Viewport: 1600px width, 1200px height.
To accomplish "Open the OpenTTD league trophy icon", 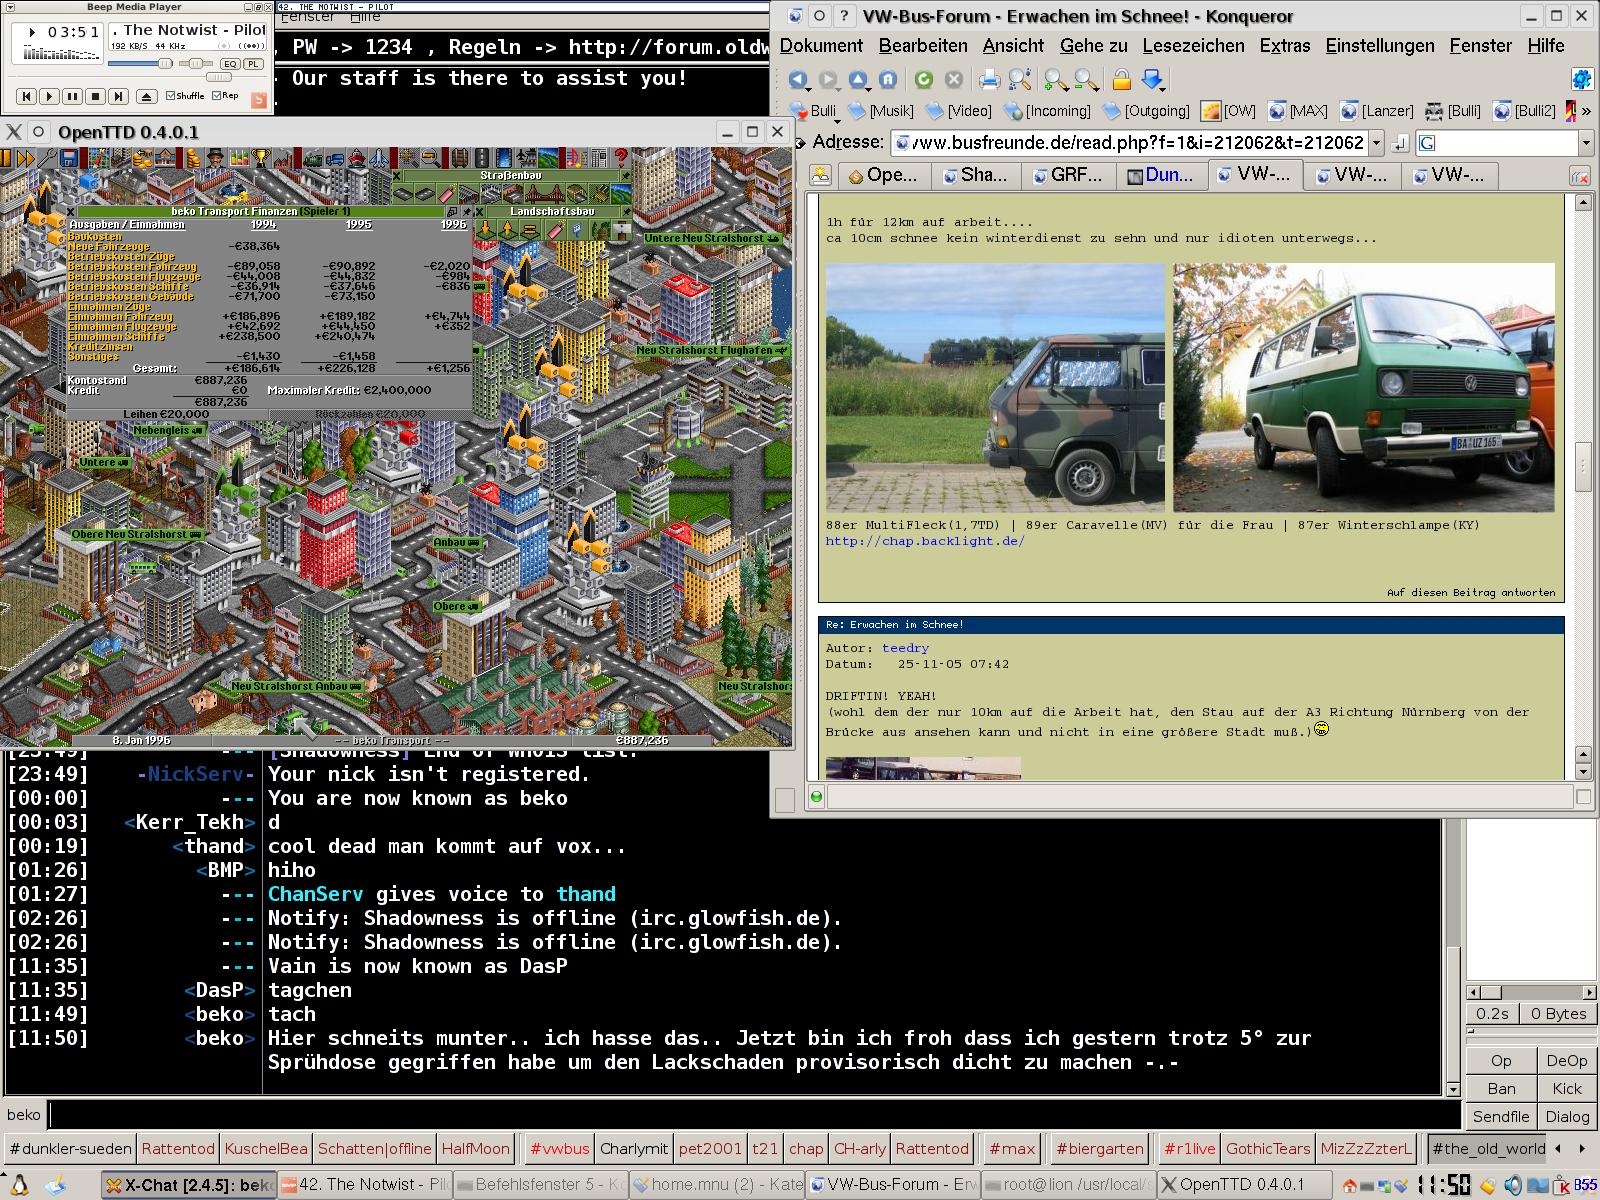I will point(260,158).
